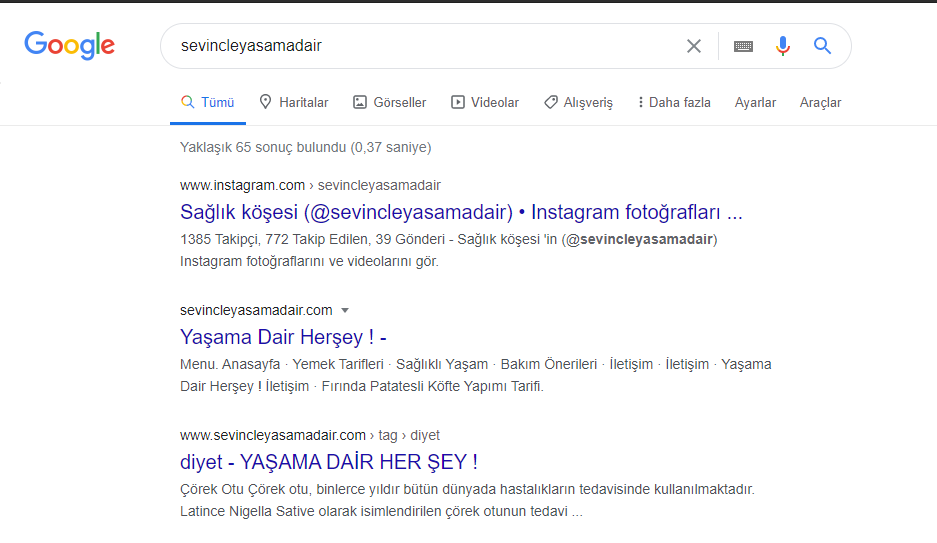Image resolution: width=937 pixels, height=543 pixels.
Task: Click the 'Fırında Patatesli Köfte Yapımı Tarifi' snippet text
Action: pos(432,386)
